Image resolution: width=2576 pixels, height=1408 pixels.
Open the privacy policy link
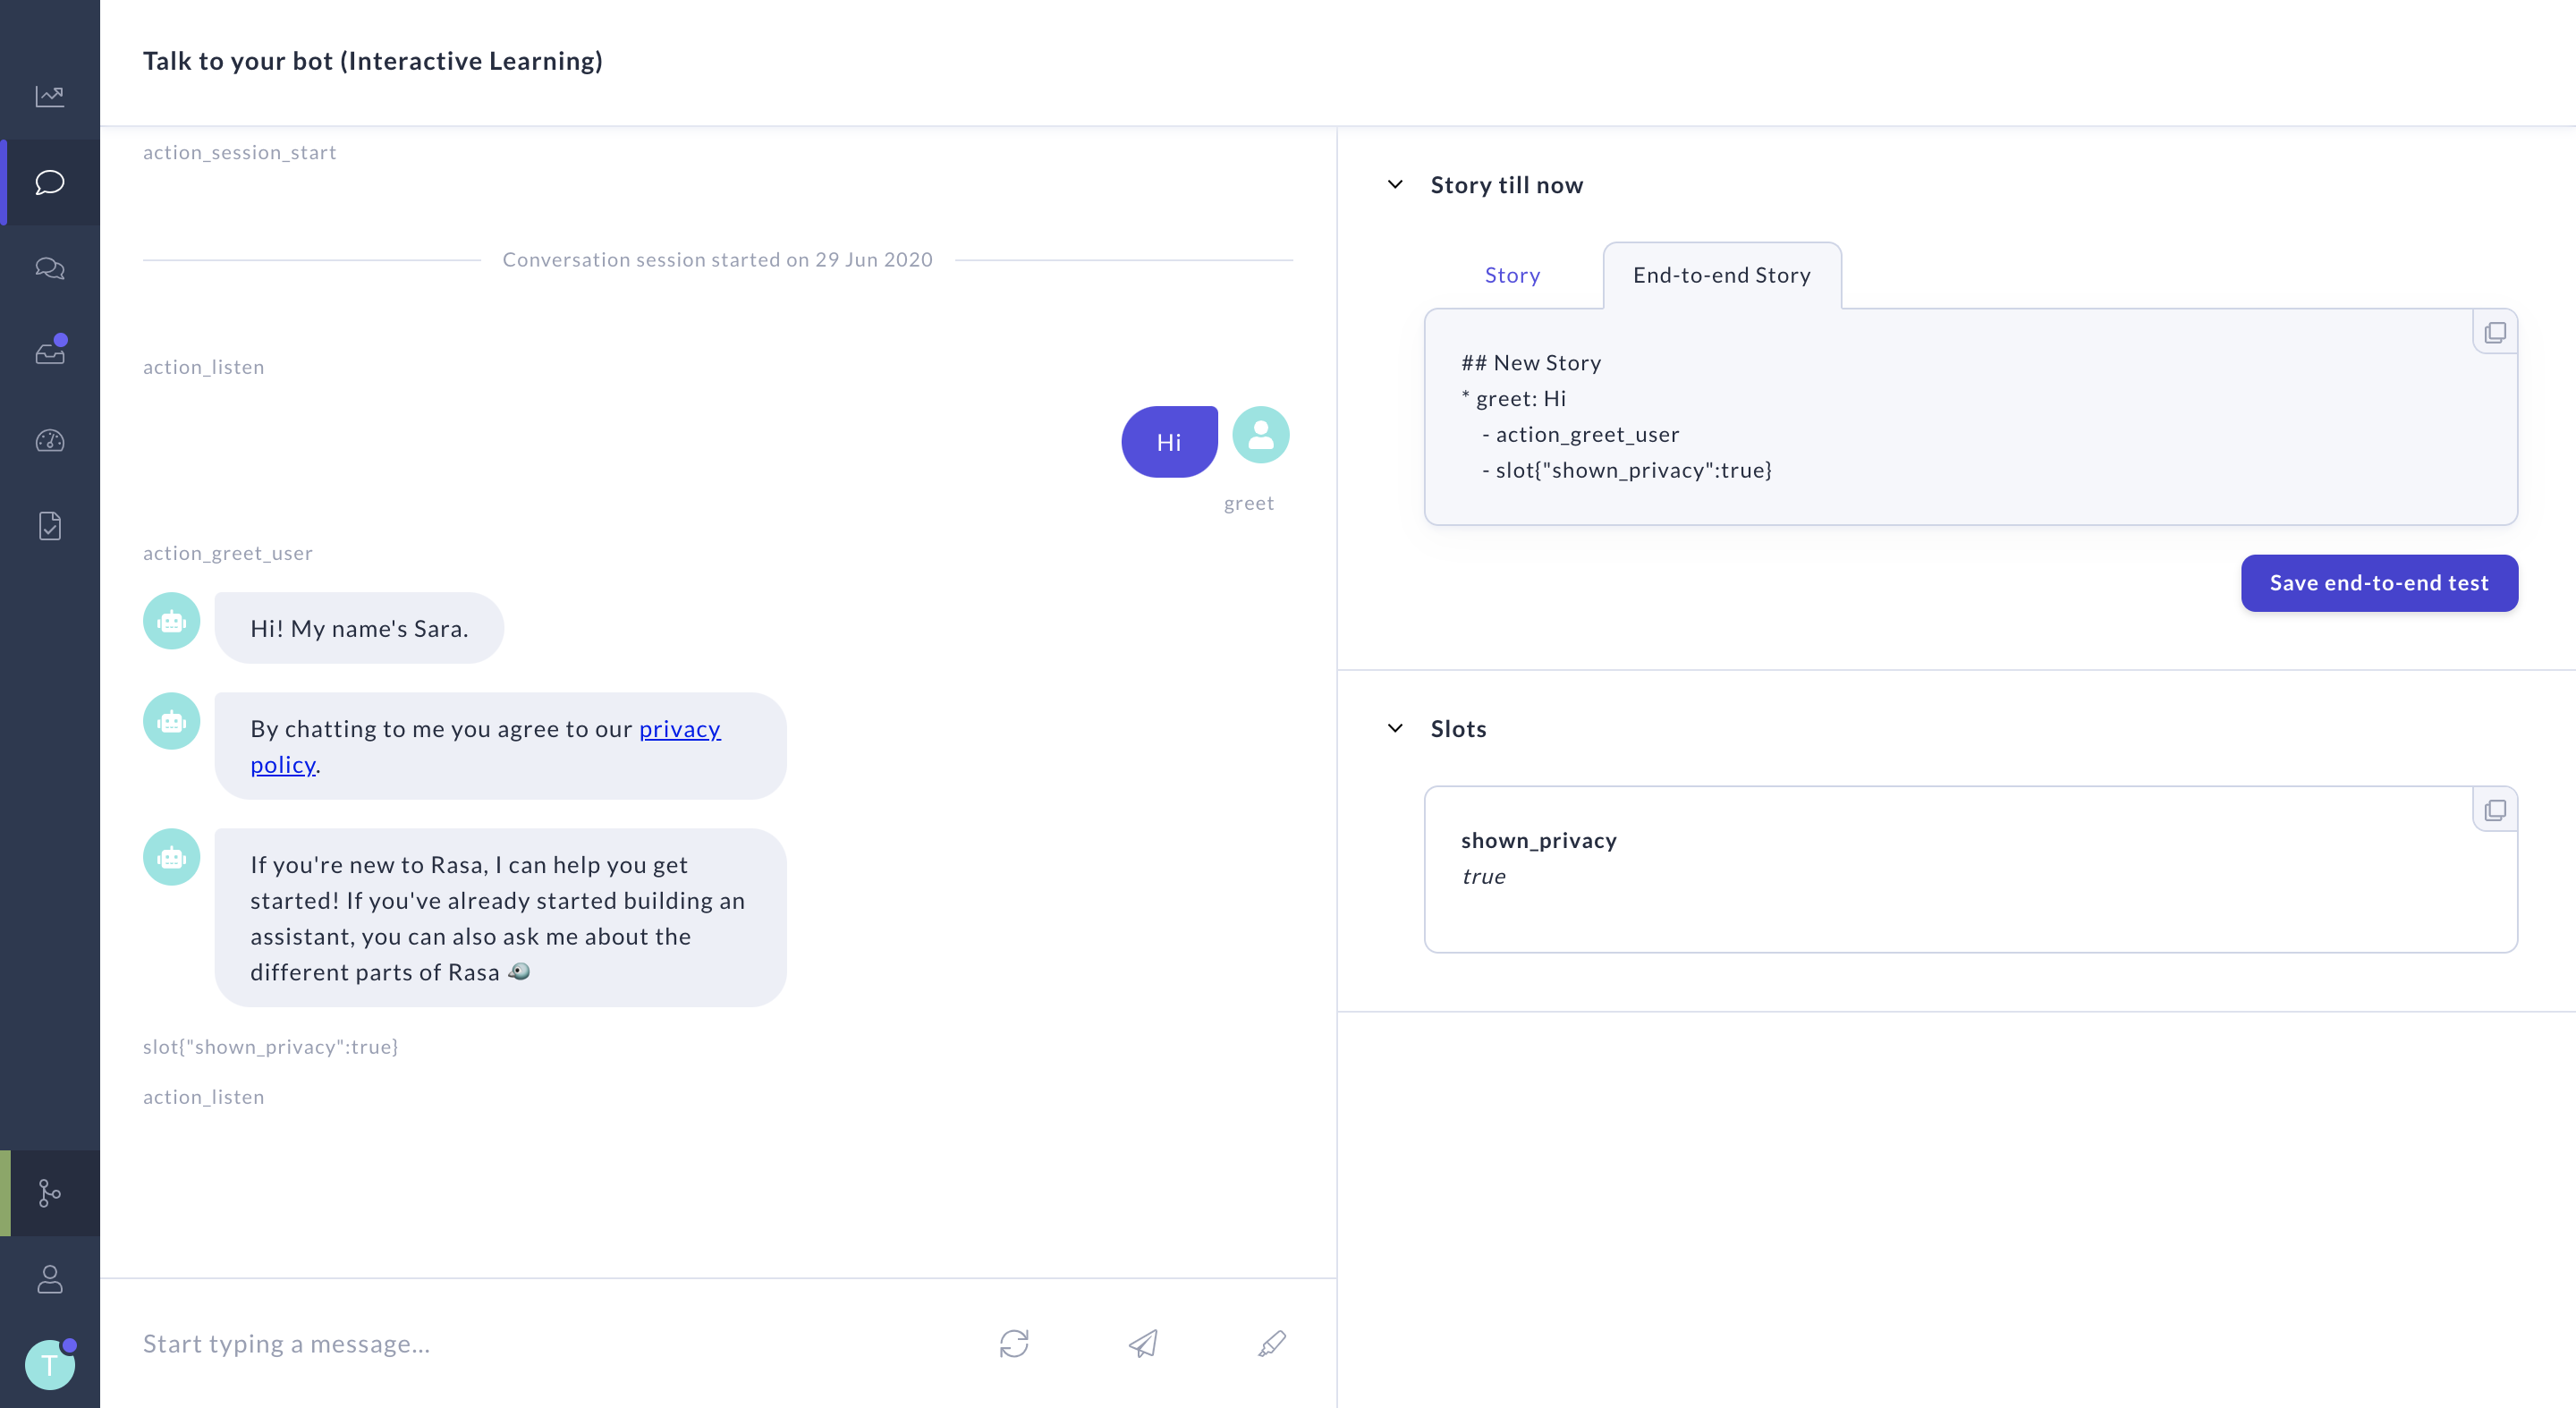[x=679, y=729]
